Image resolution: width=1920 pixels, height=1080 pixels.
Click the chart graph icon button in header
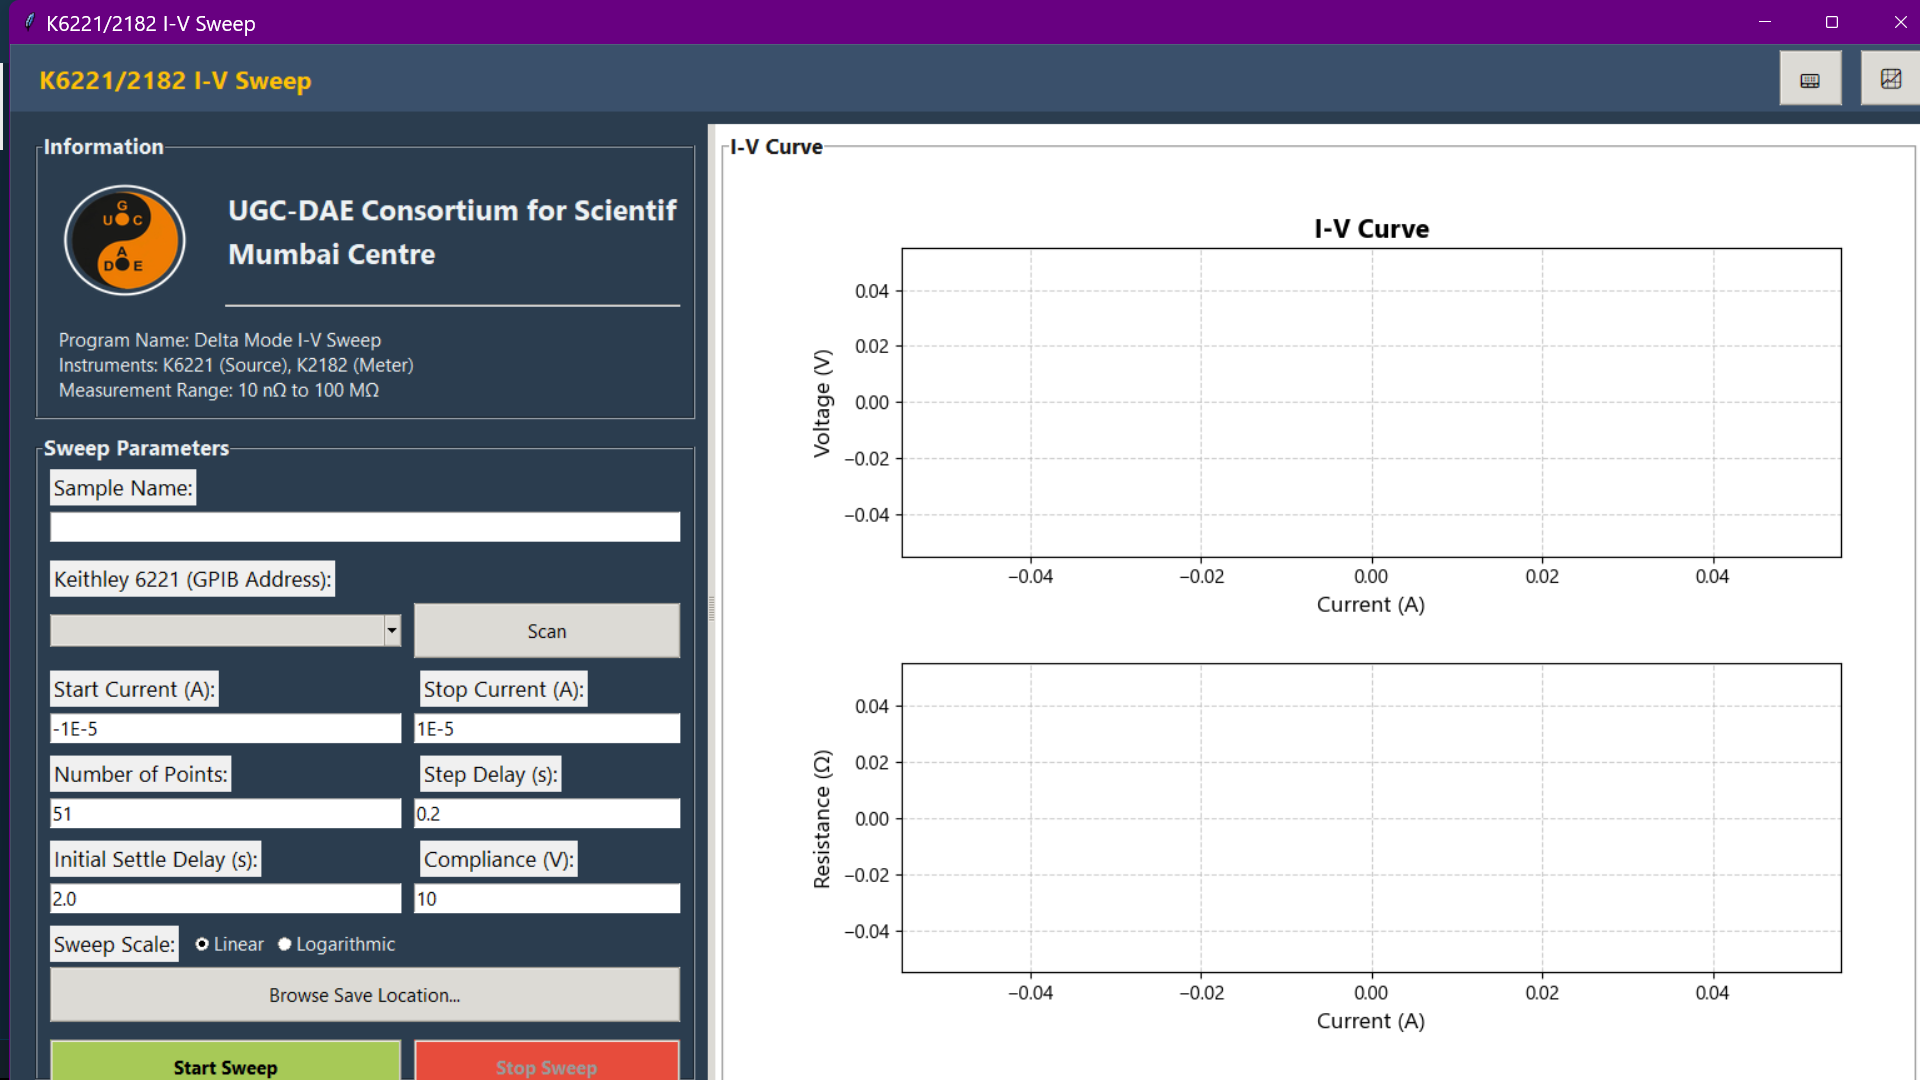pos(1890,79)
